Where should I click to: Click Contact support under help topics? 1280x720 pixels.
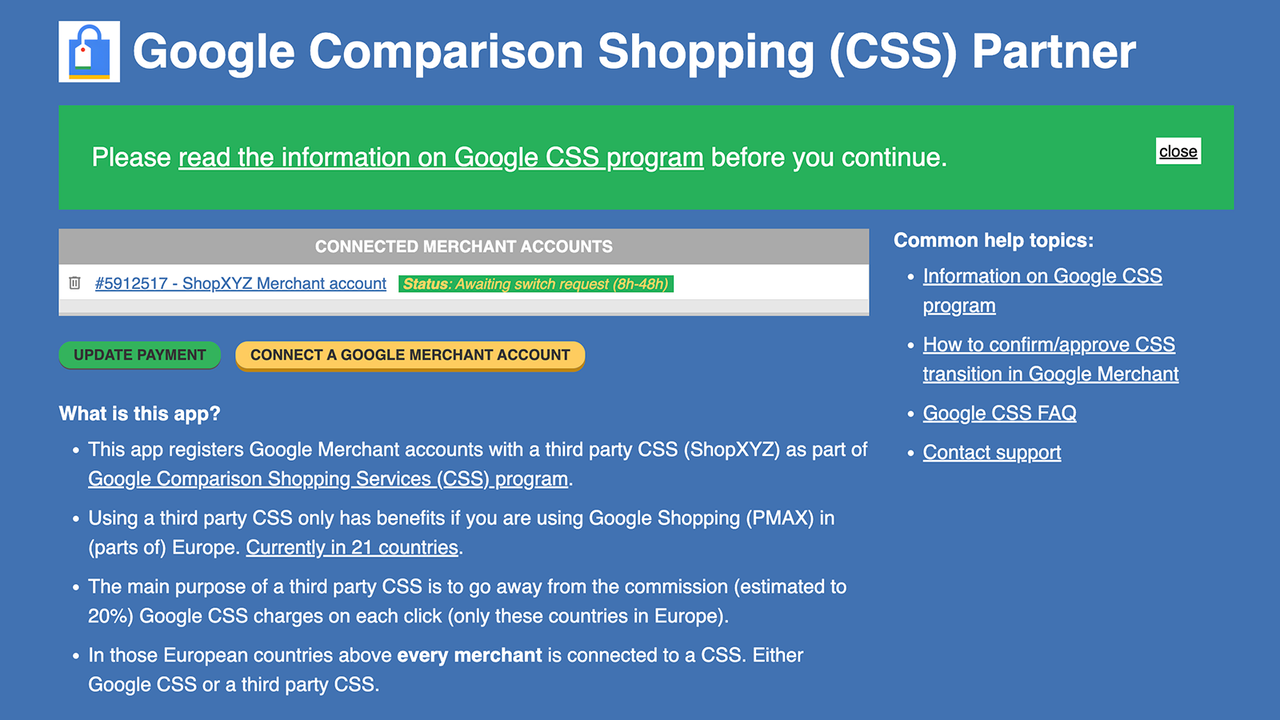coord(991,452)
